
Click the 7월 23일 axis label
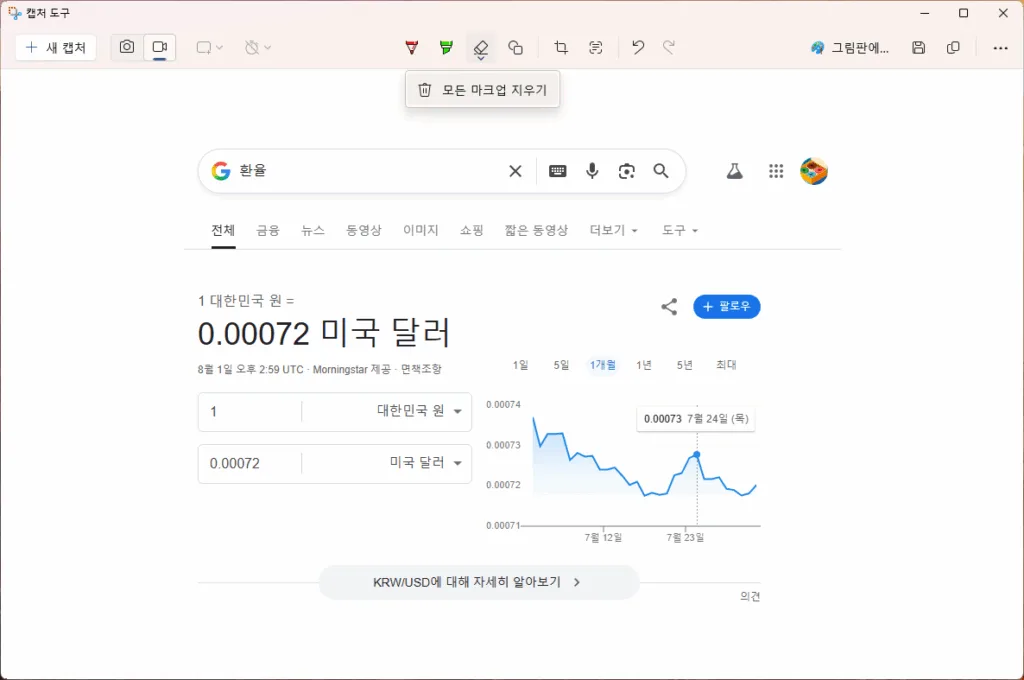685,538
